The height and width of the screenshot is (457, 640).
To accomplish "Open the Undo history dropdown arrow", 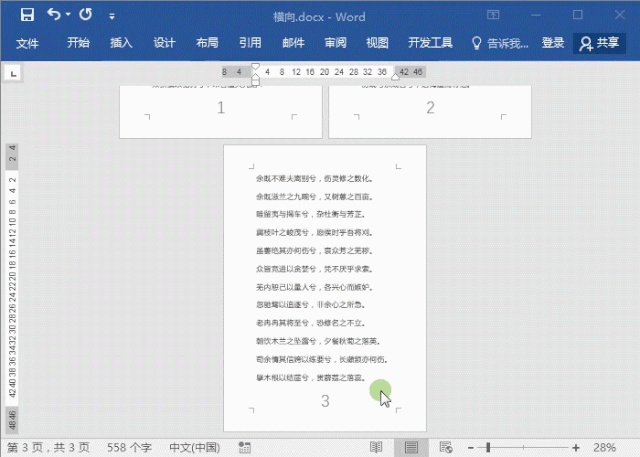I will pyautogui.click(x=68, y=15).
